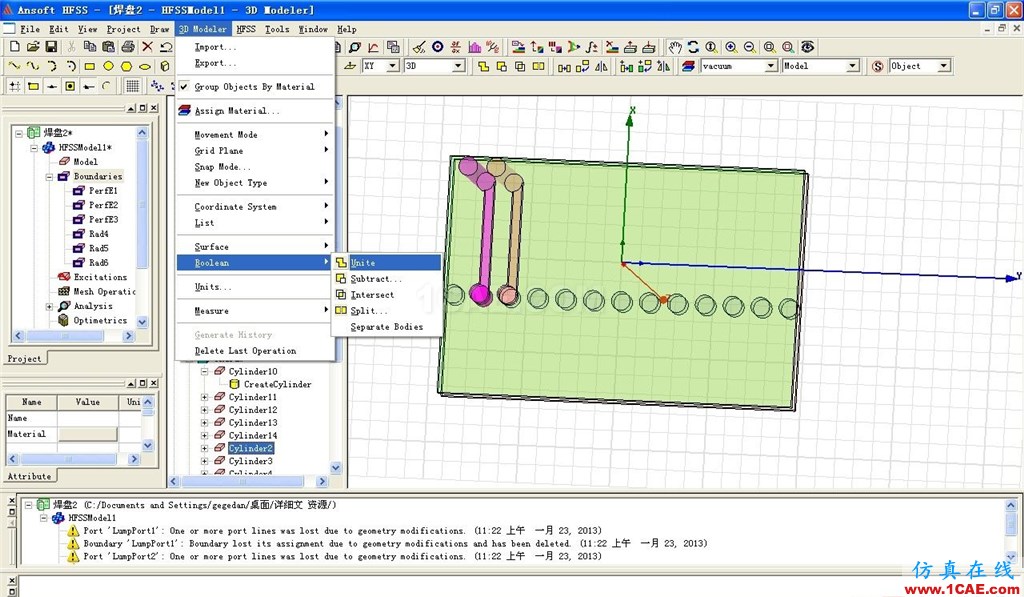1024x597 pixels.
Task: Switch to the Attribute tab
Action: click(29, 476)
